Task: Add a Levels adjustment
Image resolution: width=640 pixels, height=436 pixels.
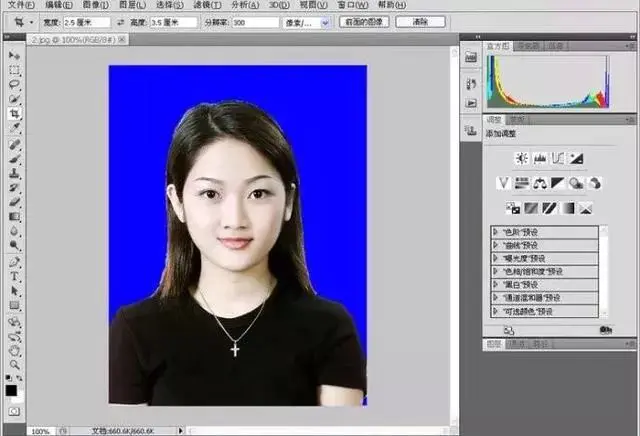Action: tap(540, 158)
